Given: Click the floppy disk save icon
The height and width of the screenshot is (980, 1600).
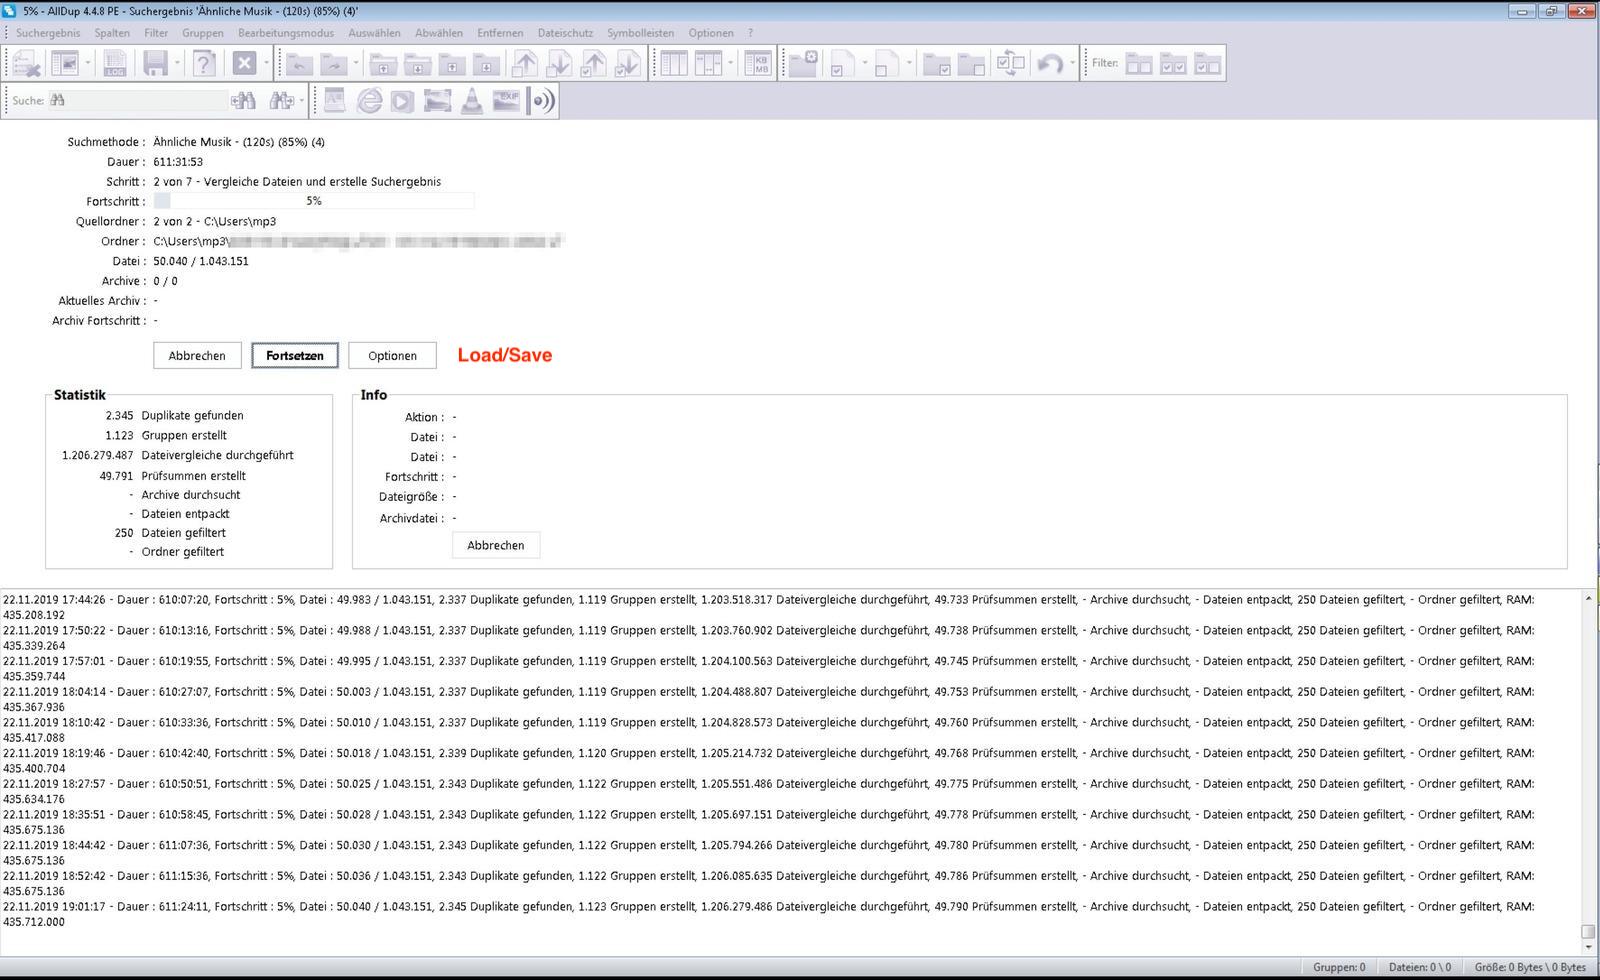Looking at the screenshot, I should click(x=156, y=64).
